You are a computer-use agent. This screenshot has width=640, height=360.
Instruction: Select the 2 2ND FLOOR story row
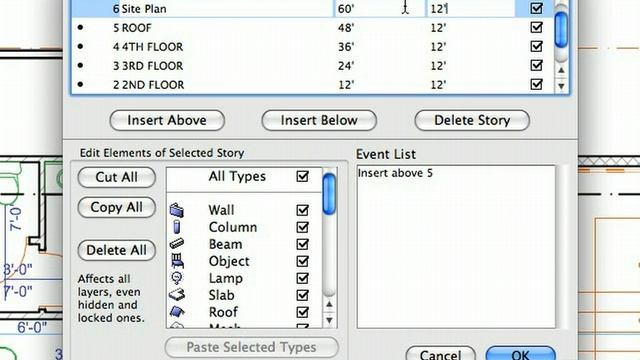pos(313,84)
